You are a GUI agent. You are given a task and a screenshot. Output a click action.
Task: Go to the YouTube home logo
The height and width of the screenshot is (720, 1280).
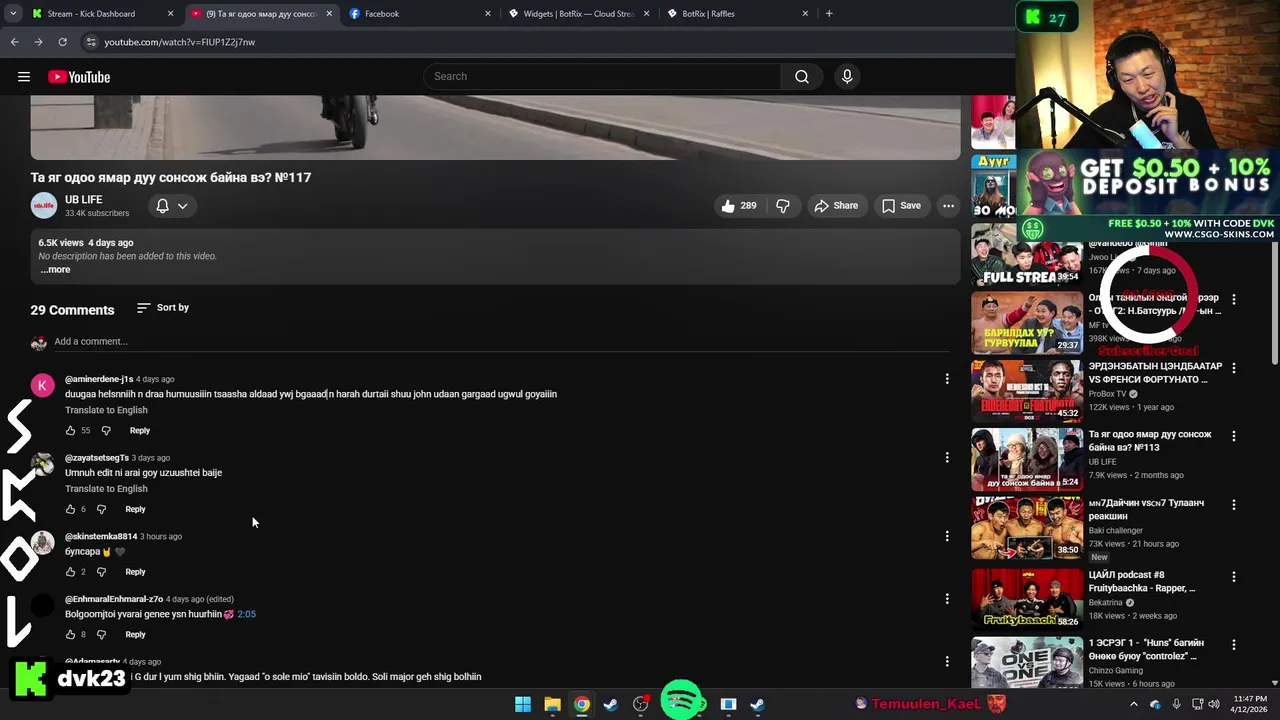(79, 77)
